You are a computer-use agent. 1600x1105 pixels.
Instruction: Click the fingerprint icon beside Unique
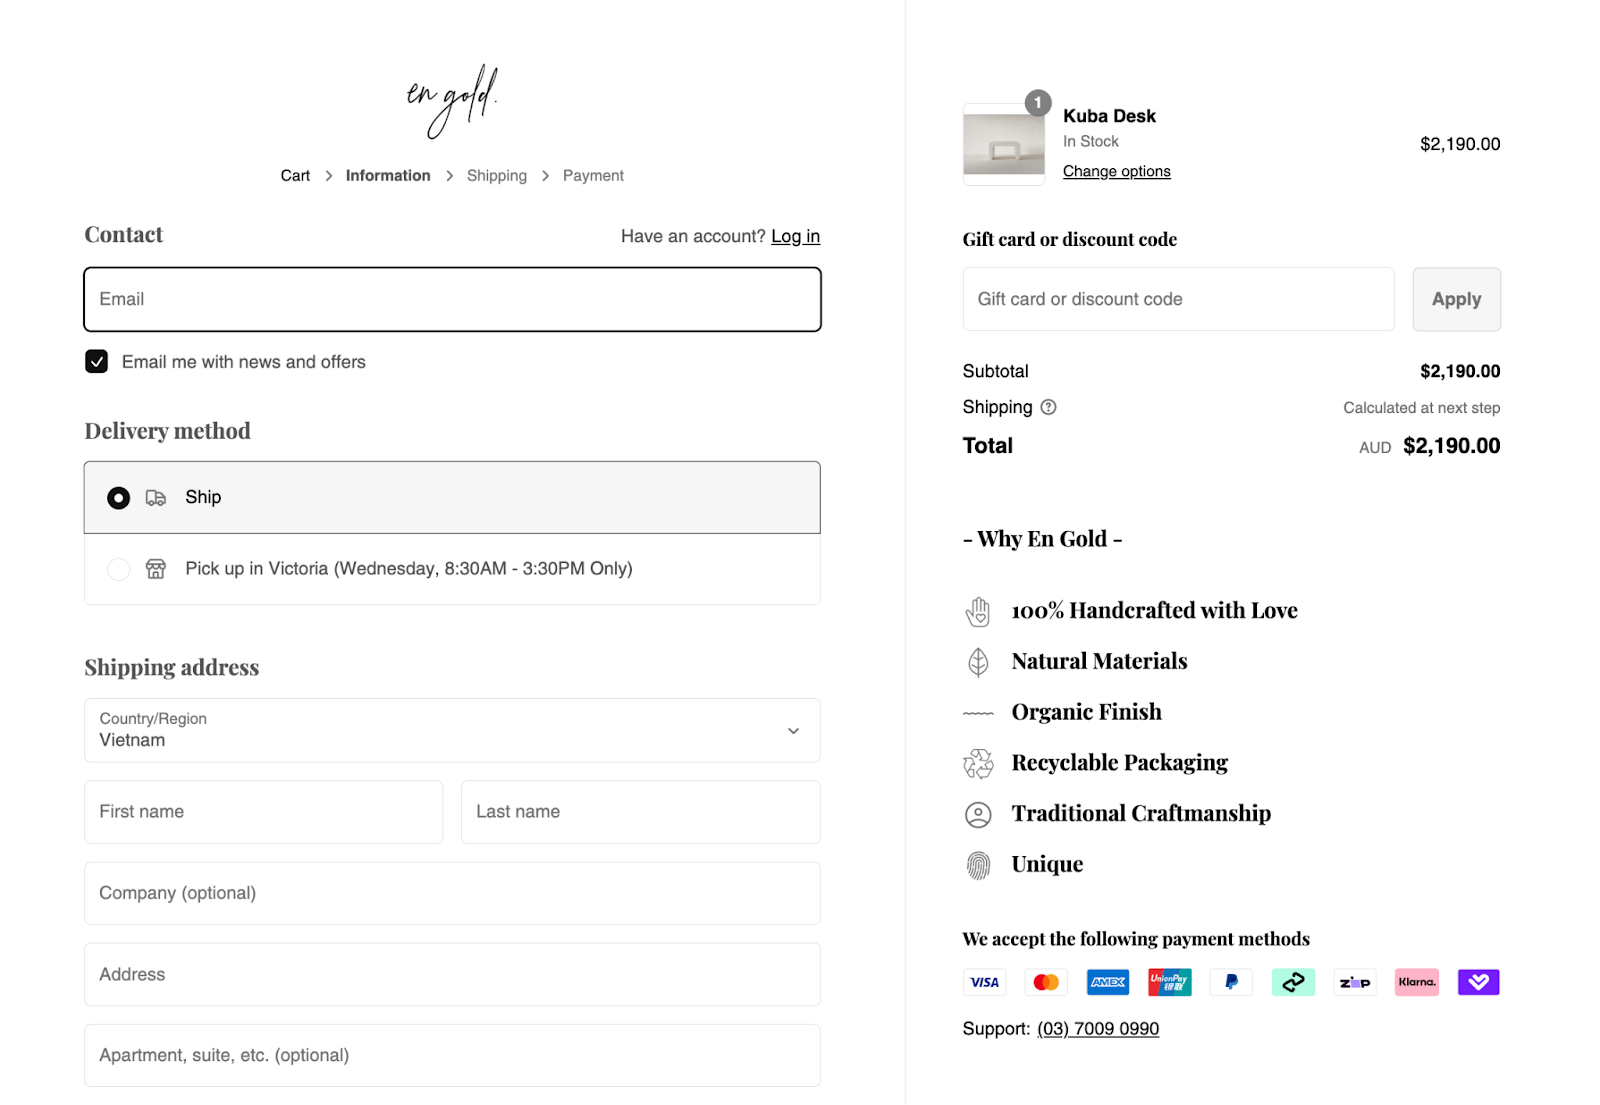coord(978,865)
